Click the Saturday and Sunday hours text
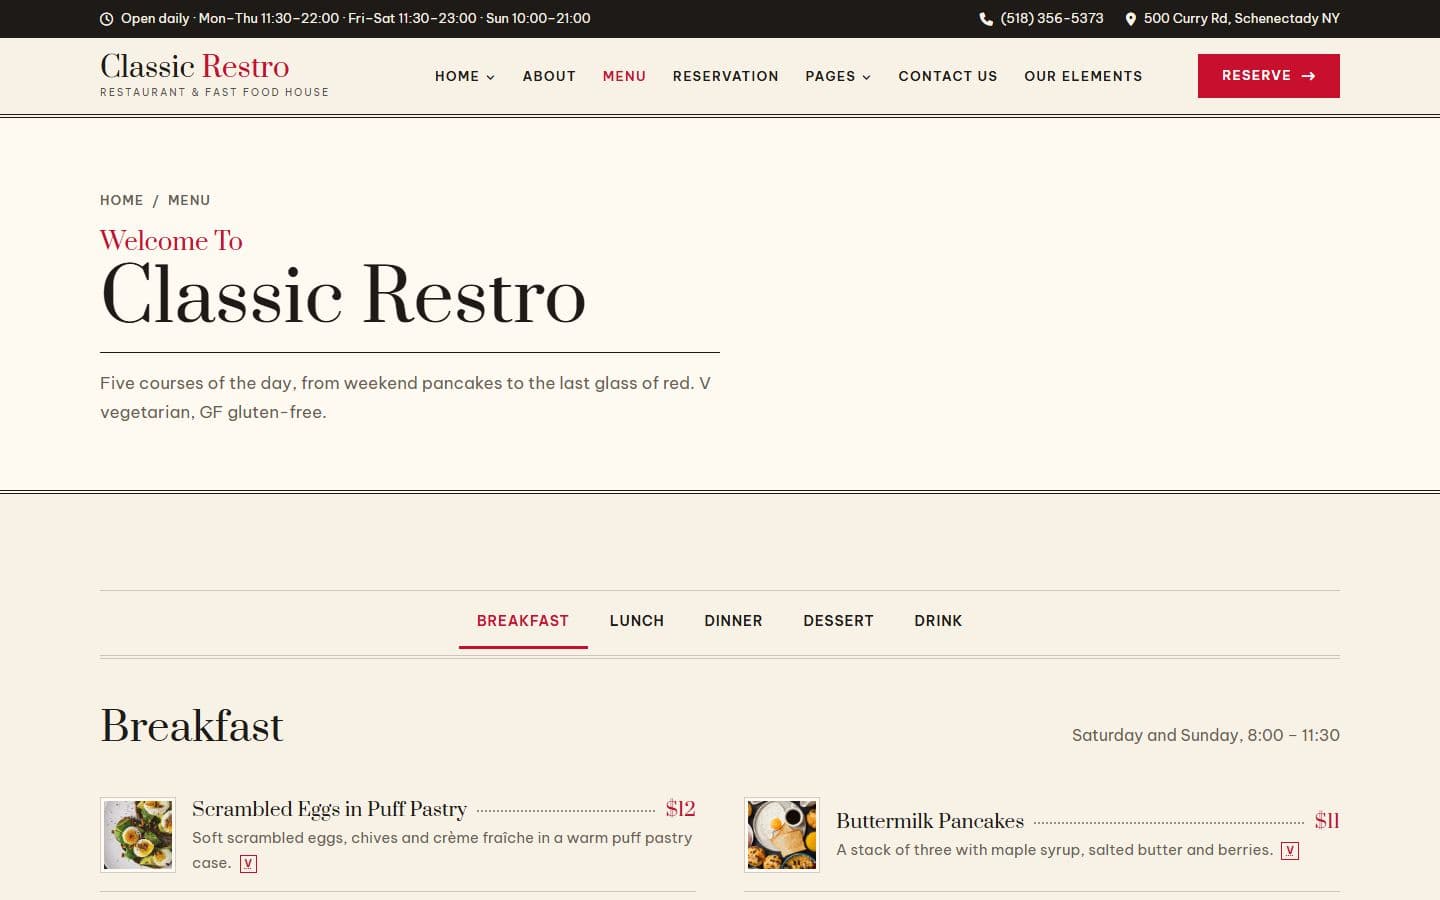The width and height of the screenshot is (1440, 900). (1206, 735)
